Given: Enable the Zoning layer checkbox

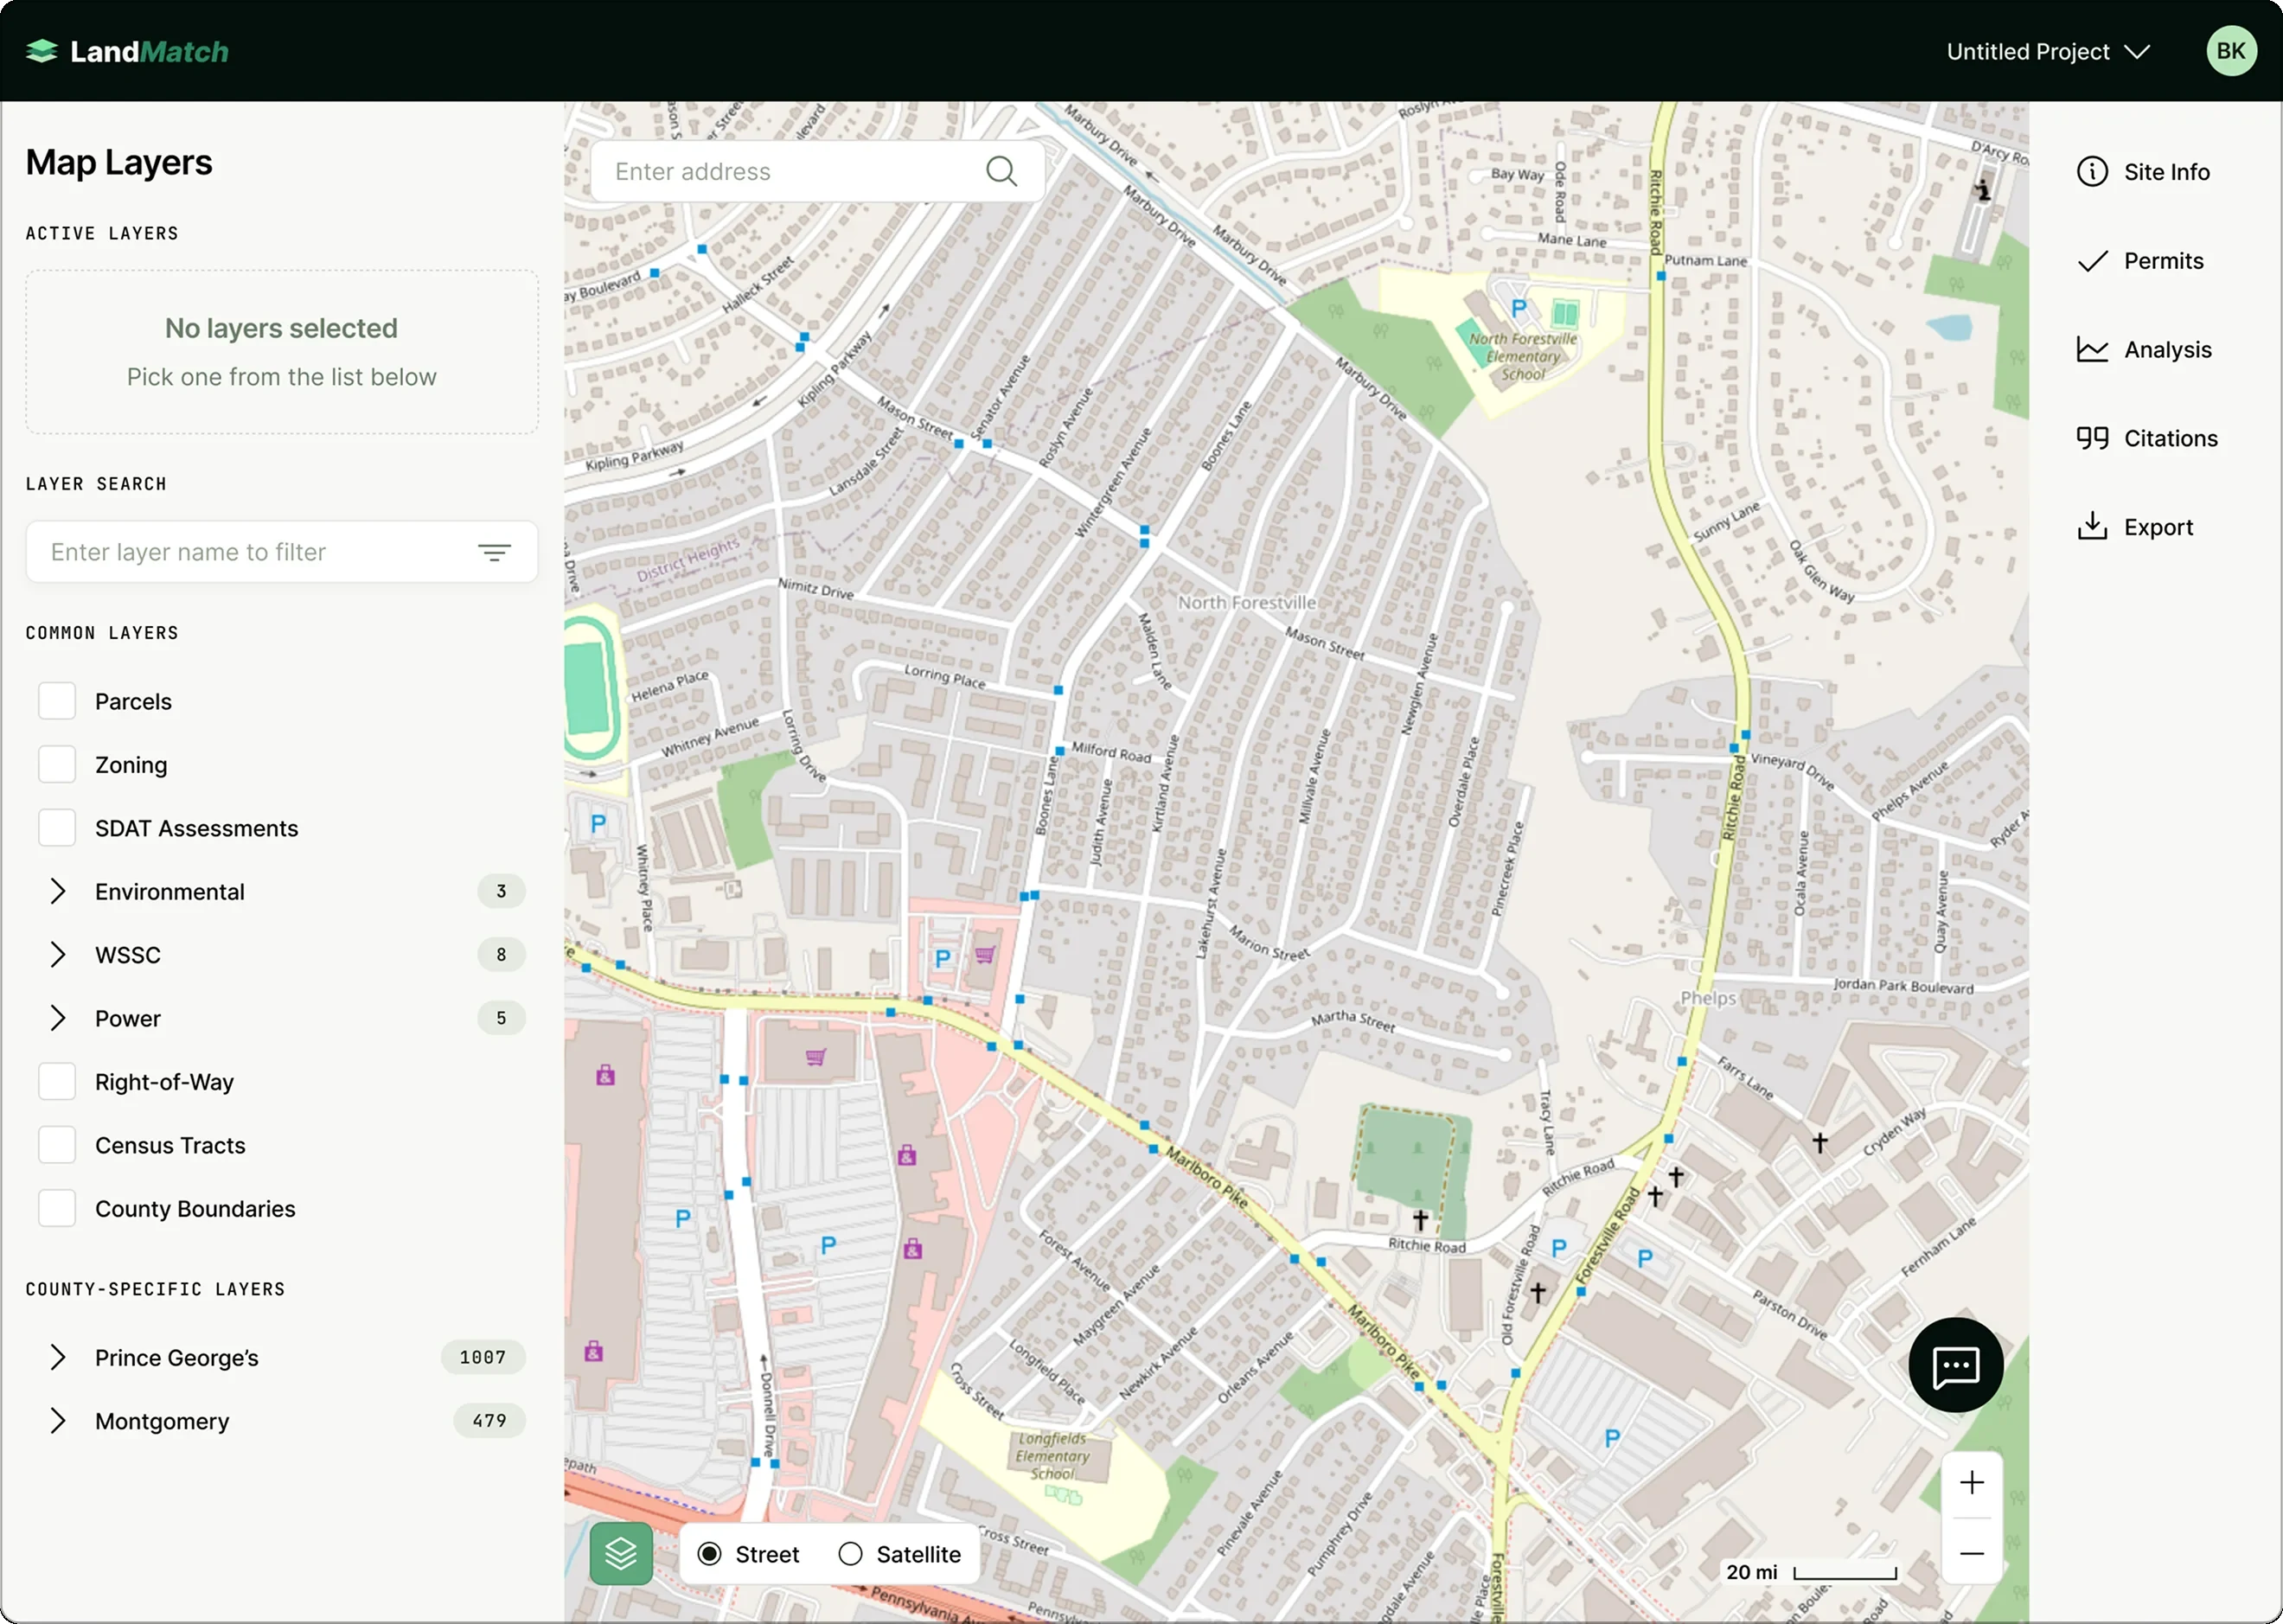Looking at the screenshot, I should (x=57, y=764).
